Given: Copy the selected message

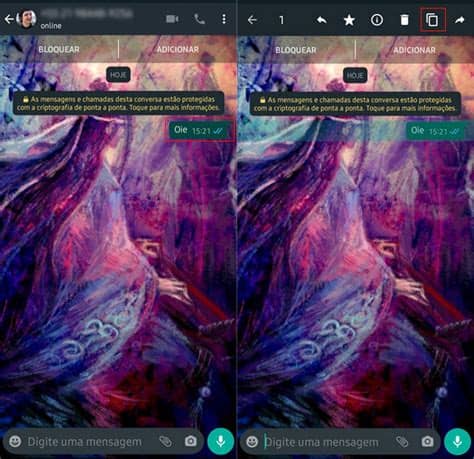Looking at the screenshot, I should pos(432,20).
